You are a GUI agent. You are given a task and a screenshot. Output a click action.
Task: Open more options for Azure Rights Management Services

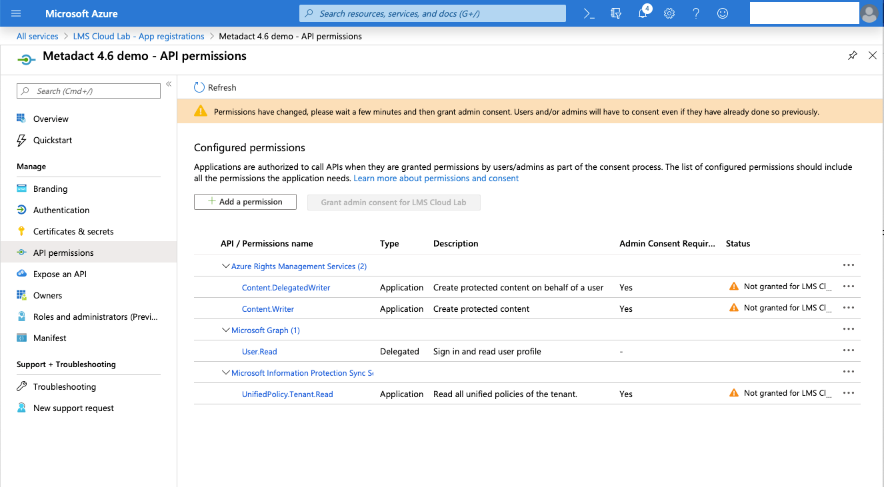(x=848, y=265)
